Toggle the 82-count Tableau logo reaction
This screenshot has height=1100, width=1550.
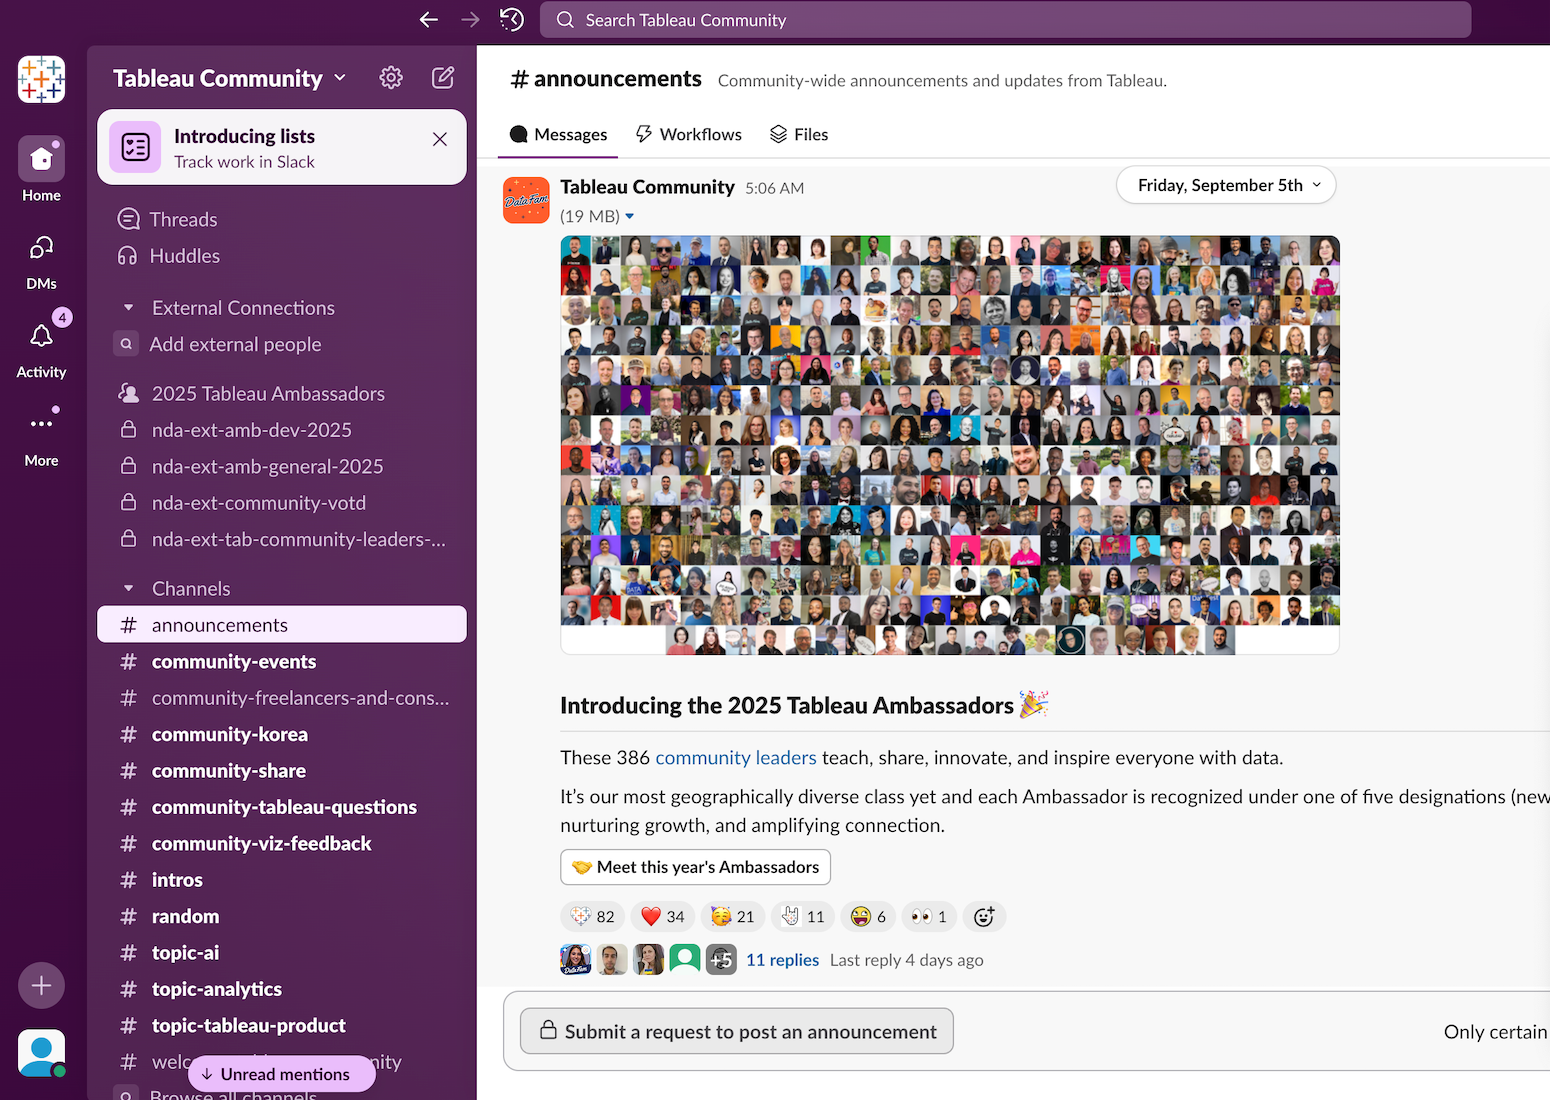pos(593,917)
